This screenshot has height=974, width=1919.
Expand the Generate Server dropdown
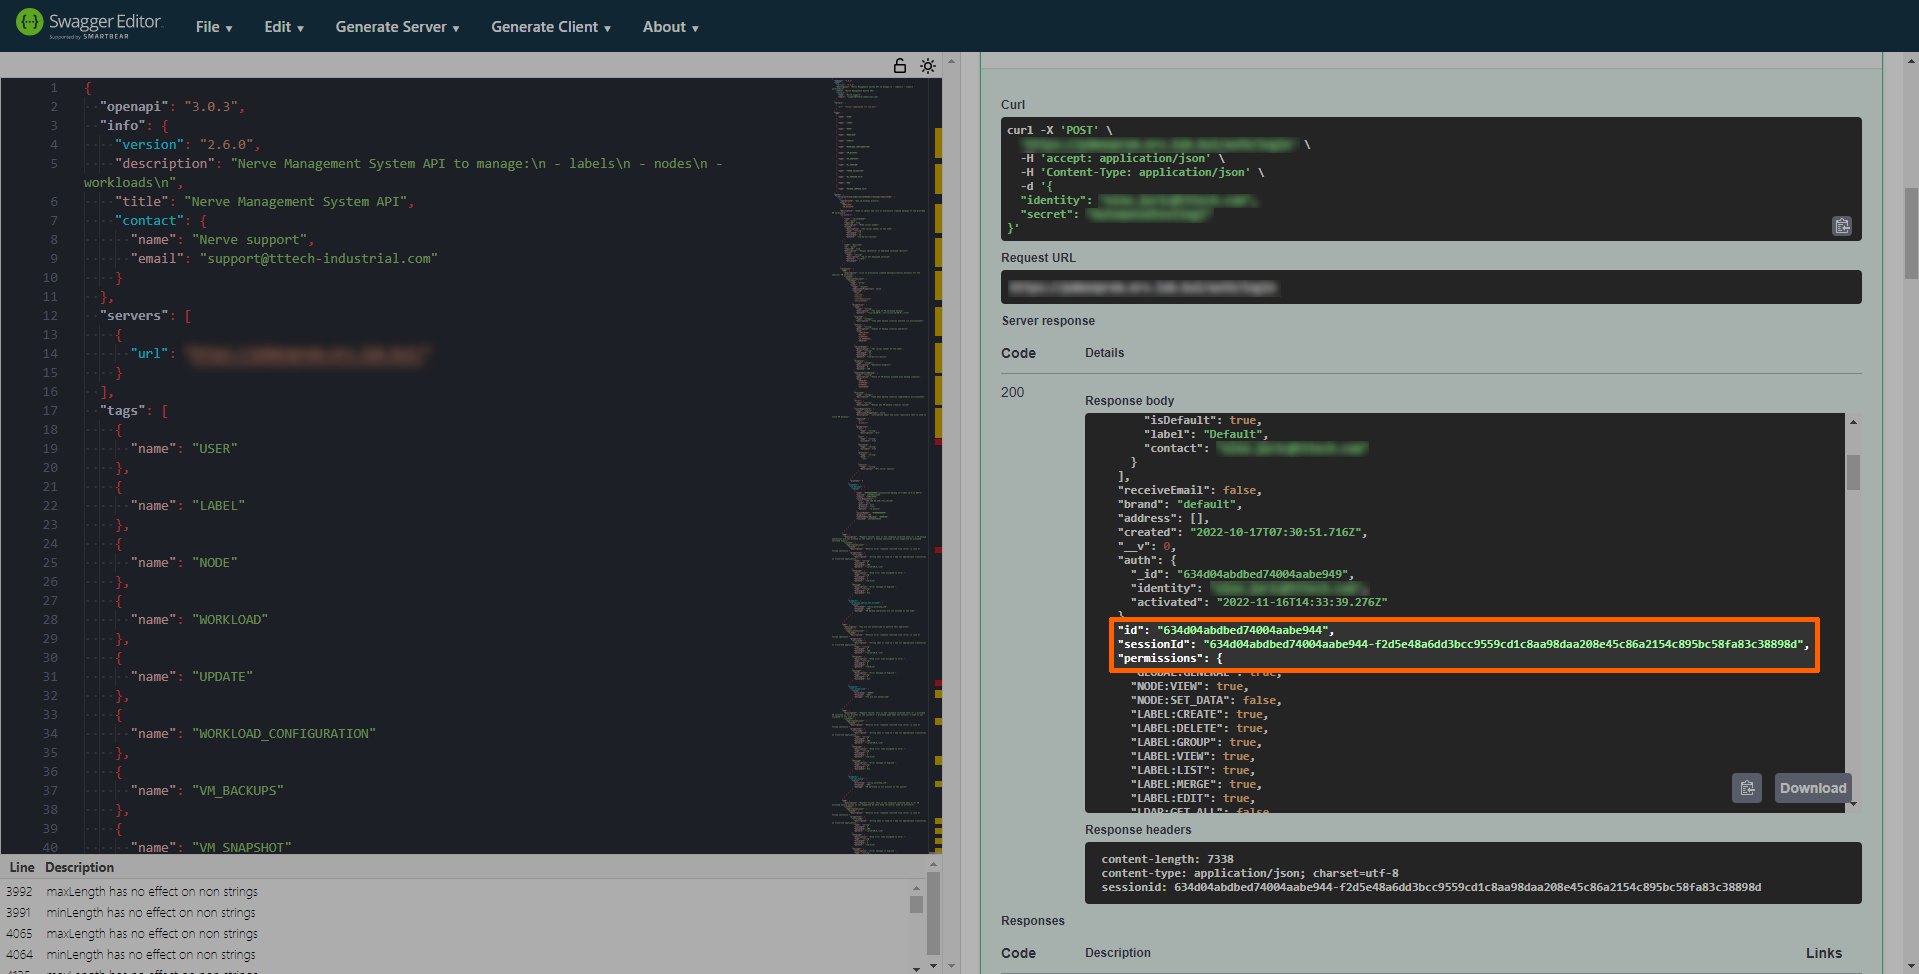(x=397, y=27)
